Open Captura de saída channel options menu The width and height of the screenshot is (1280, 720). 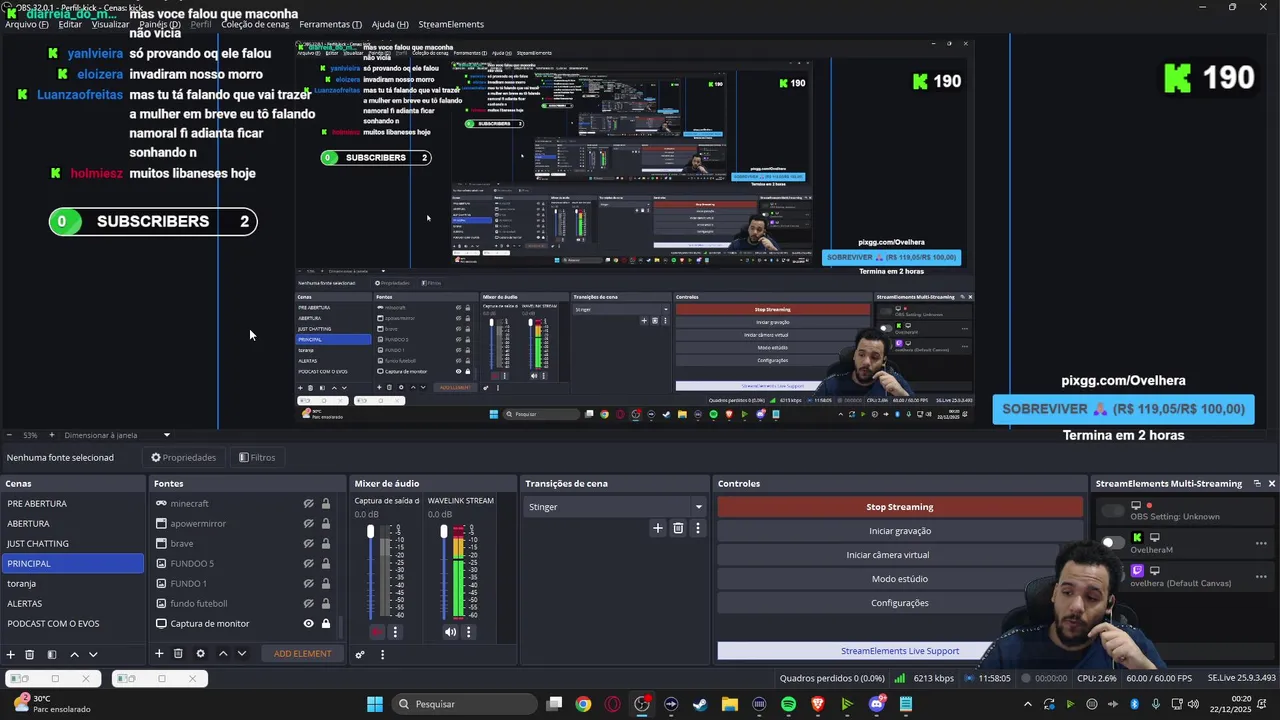coord(395,632)
